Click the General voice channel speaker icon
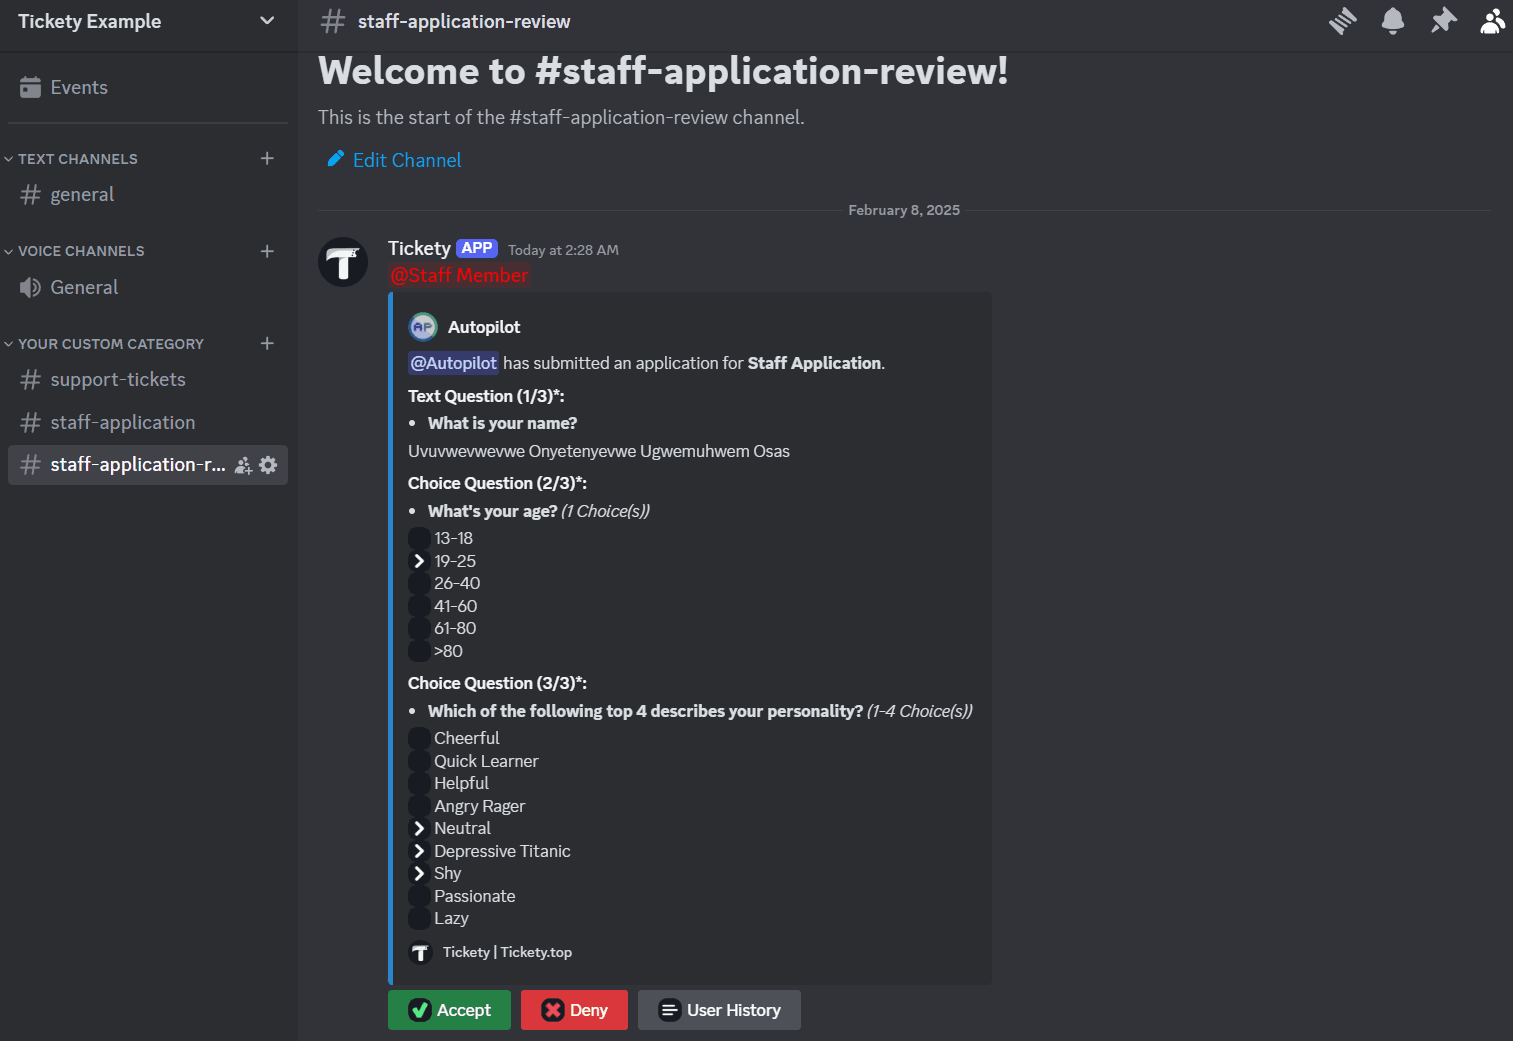Image resolution: width=1513 pixels, height=1041 pixels. [31, 287]
